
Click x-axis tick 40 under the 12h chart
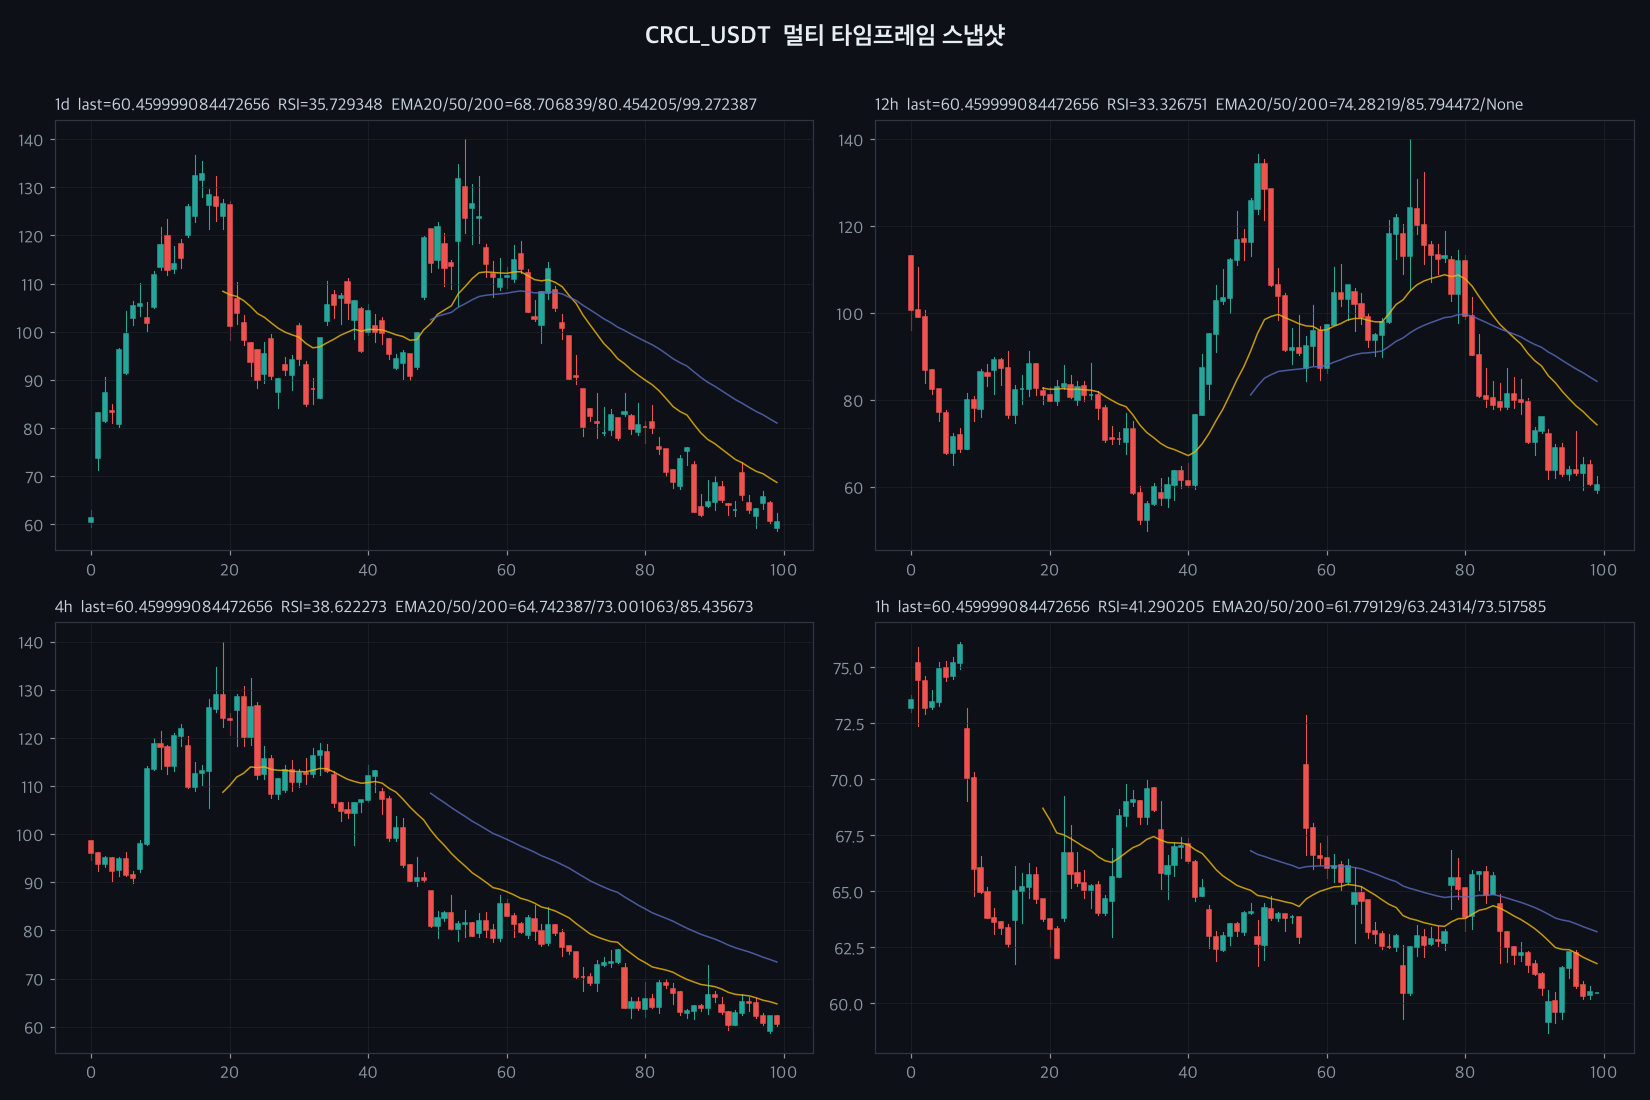1188,569
